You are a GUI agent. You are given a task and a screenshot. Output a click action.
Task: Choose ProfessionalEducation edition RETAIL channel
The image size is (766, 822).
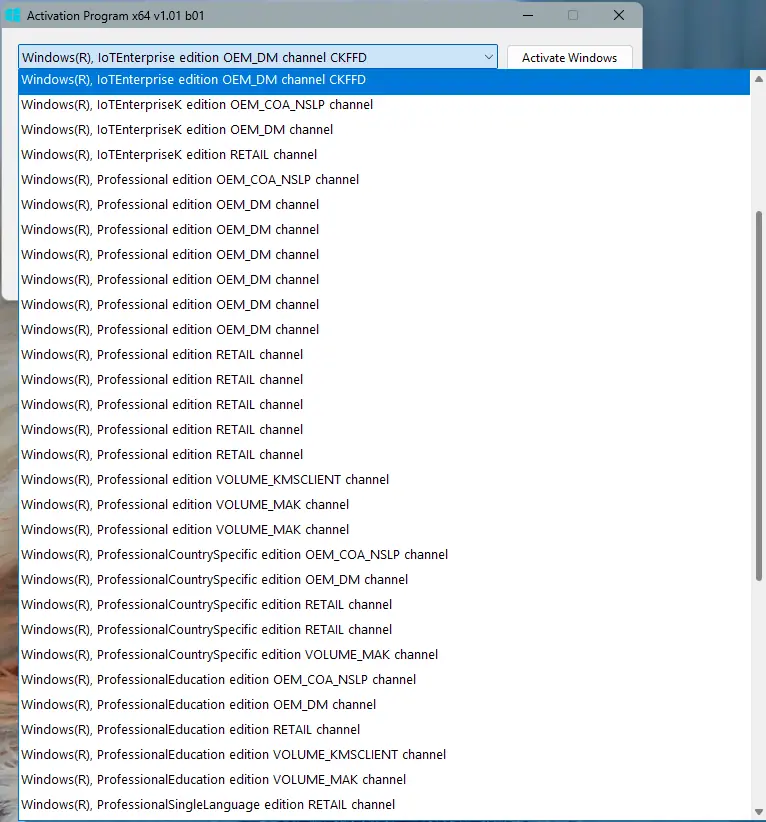pos(384,730)
